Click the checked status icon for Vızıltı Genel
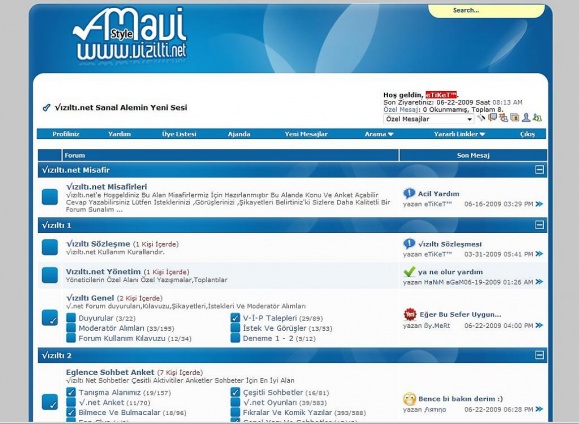 pyautogui.click(x=50, y=318)
